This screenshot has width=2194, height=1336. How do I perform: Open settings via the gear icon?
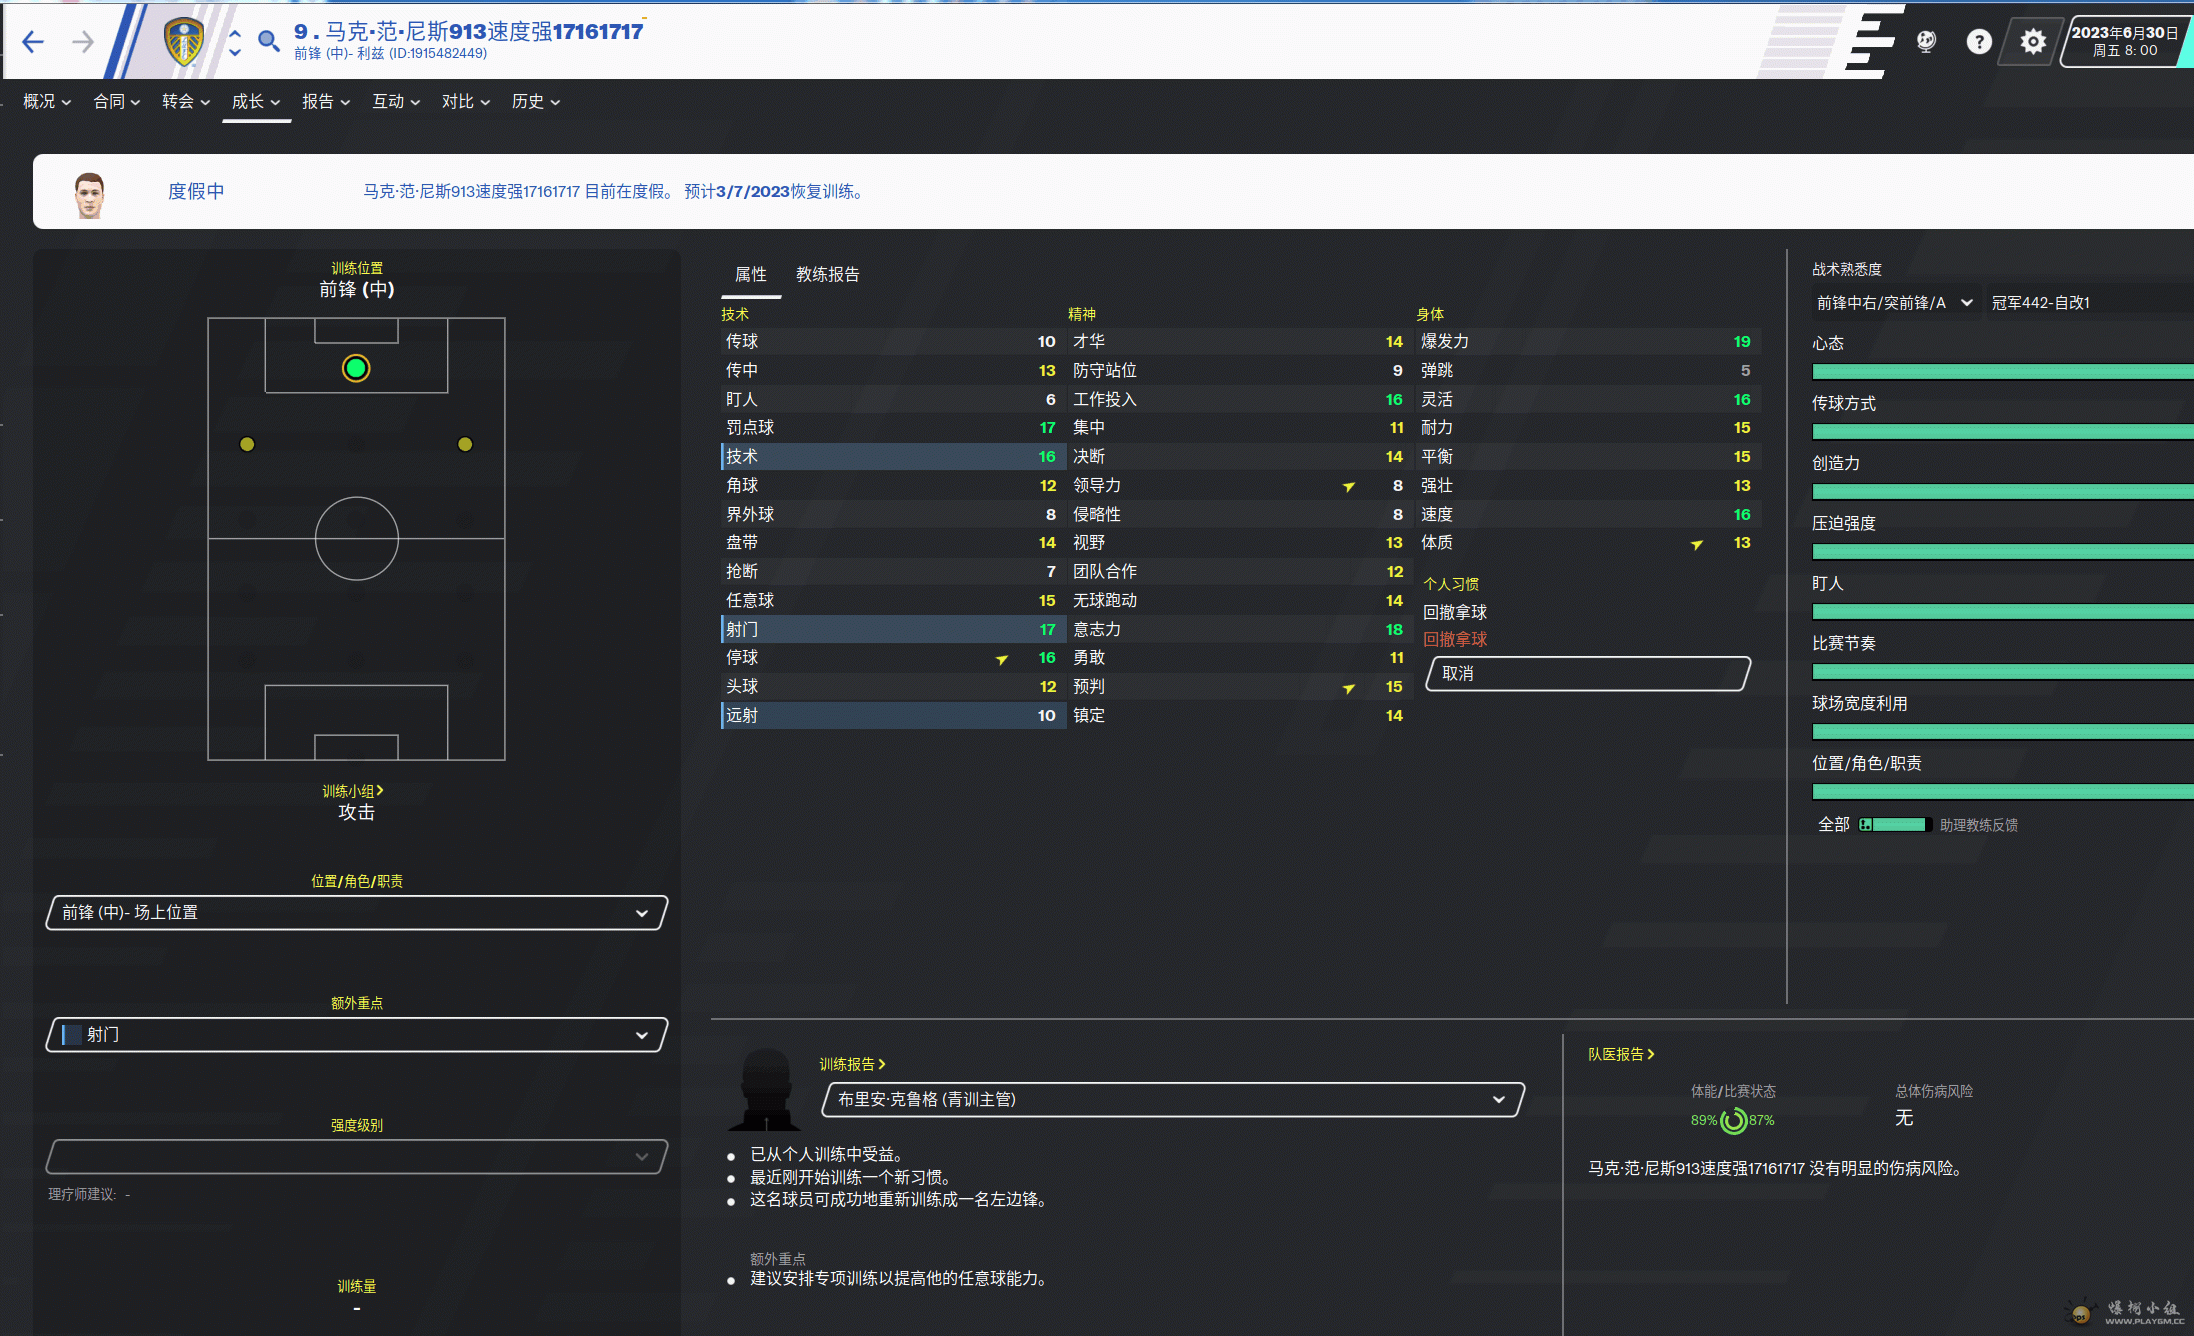point(2032,41)
